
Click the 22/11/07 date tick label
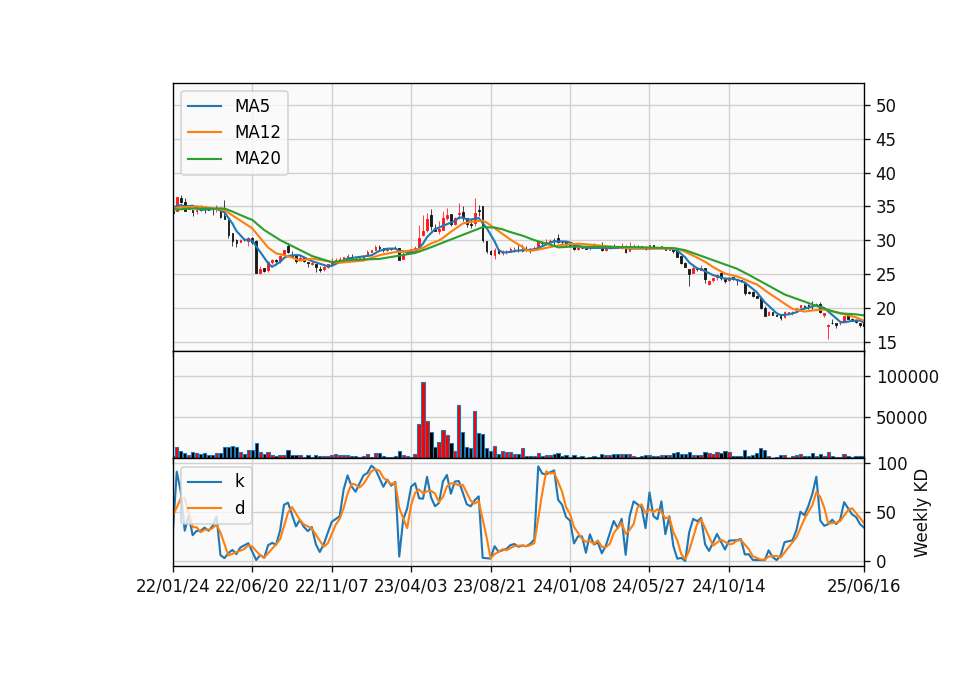[x=331, y=586]
